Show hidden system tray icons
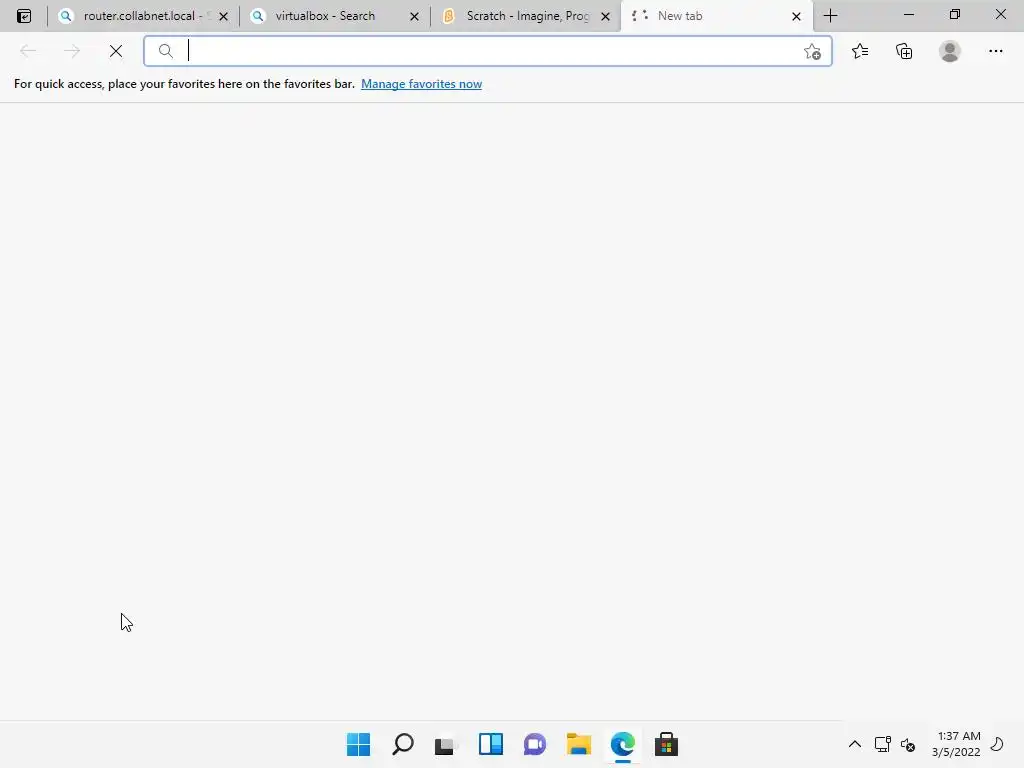This screenshot has width=1024, height=768. tap(854, 744)
